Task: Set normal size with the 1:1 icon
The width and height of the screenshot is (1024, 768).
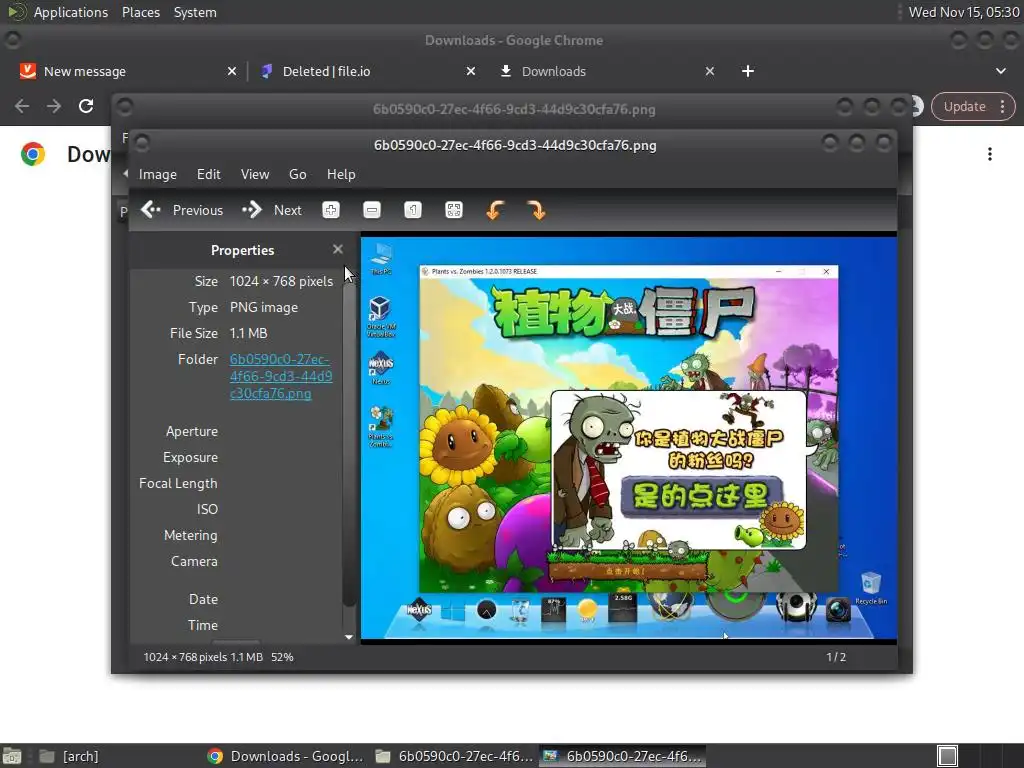Action: (x=413, y=210)
